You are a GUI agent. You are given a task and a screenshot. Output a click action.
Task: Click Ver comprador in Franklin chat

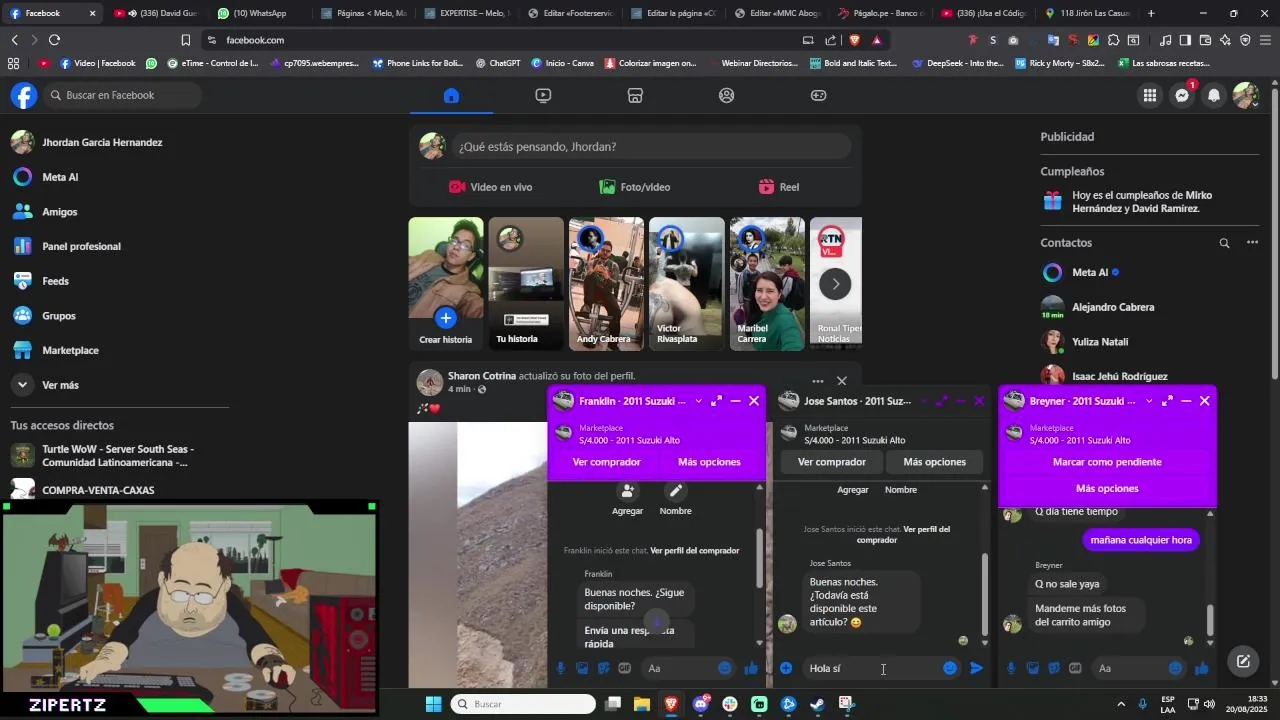[606, 462]
